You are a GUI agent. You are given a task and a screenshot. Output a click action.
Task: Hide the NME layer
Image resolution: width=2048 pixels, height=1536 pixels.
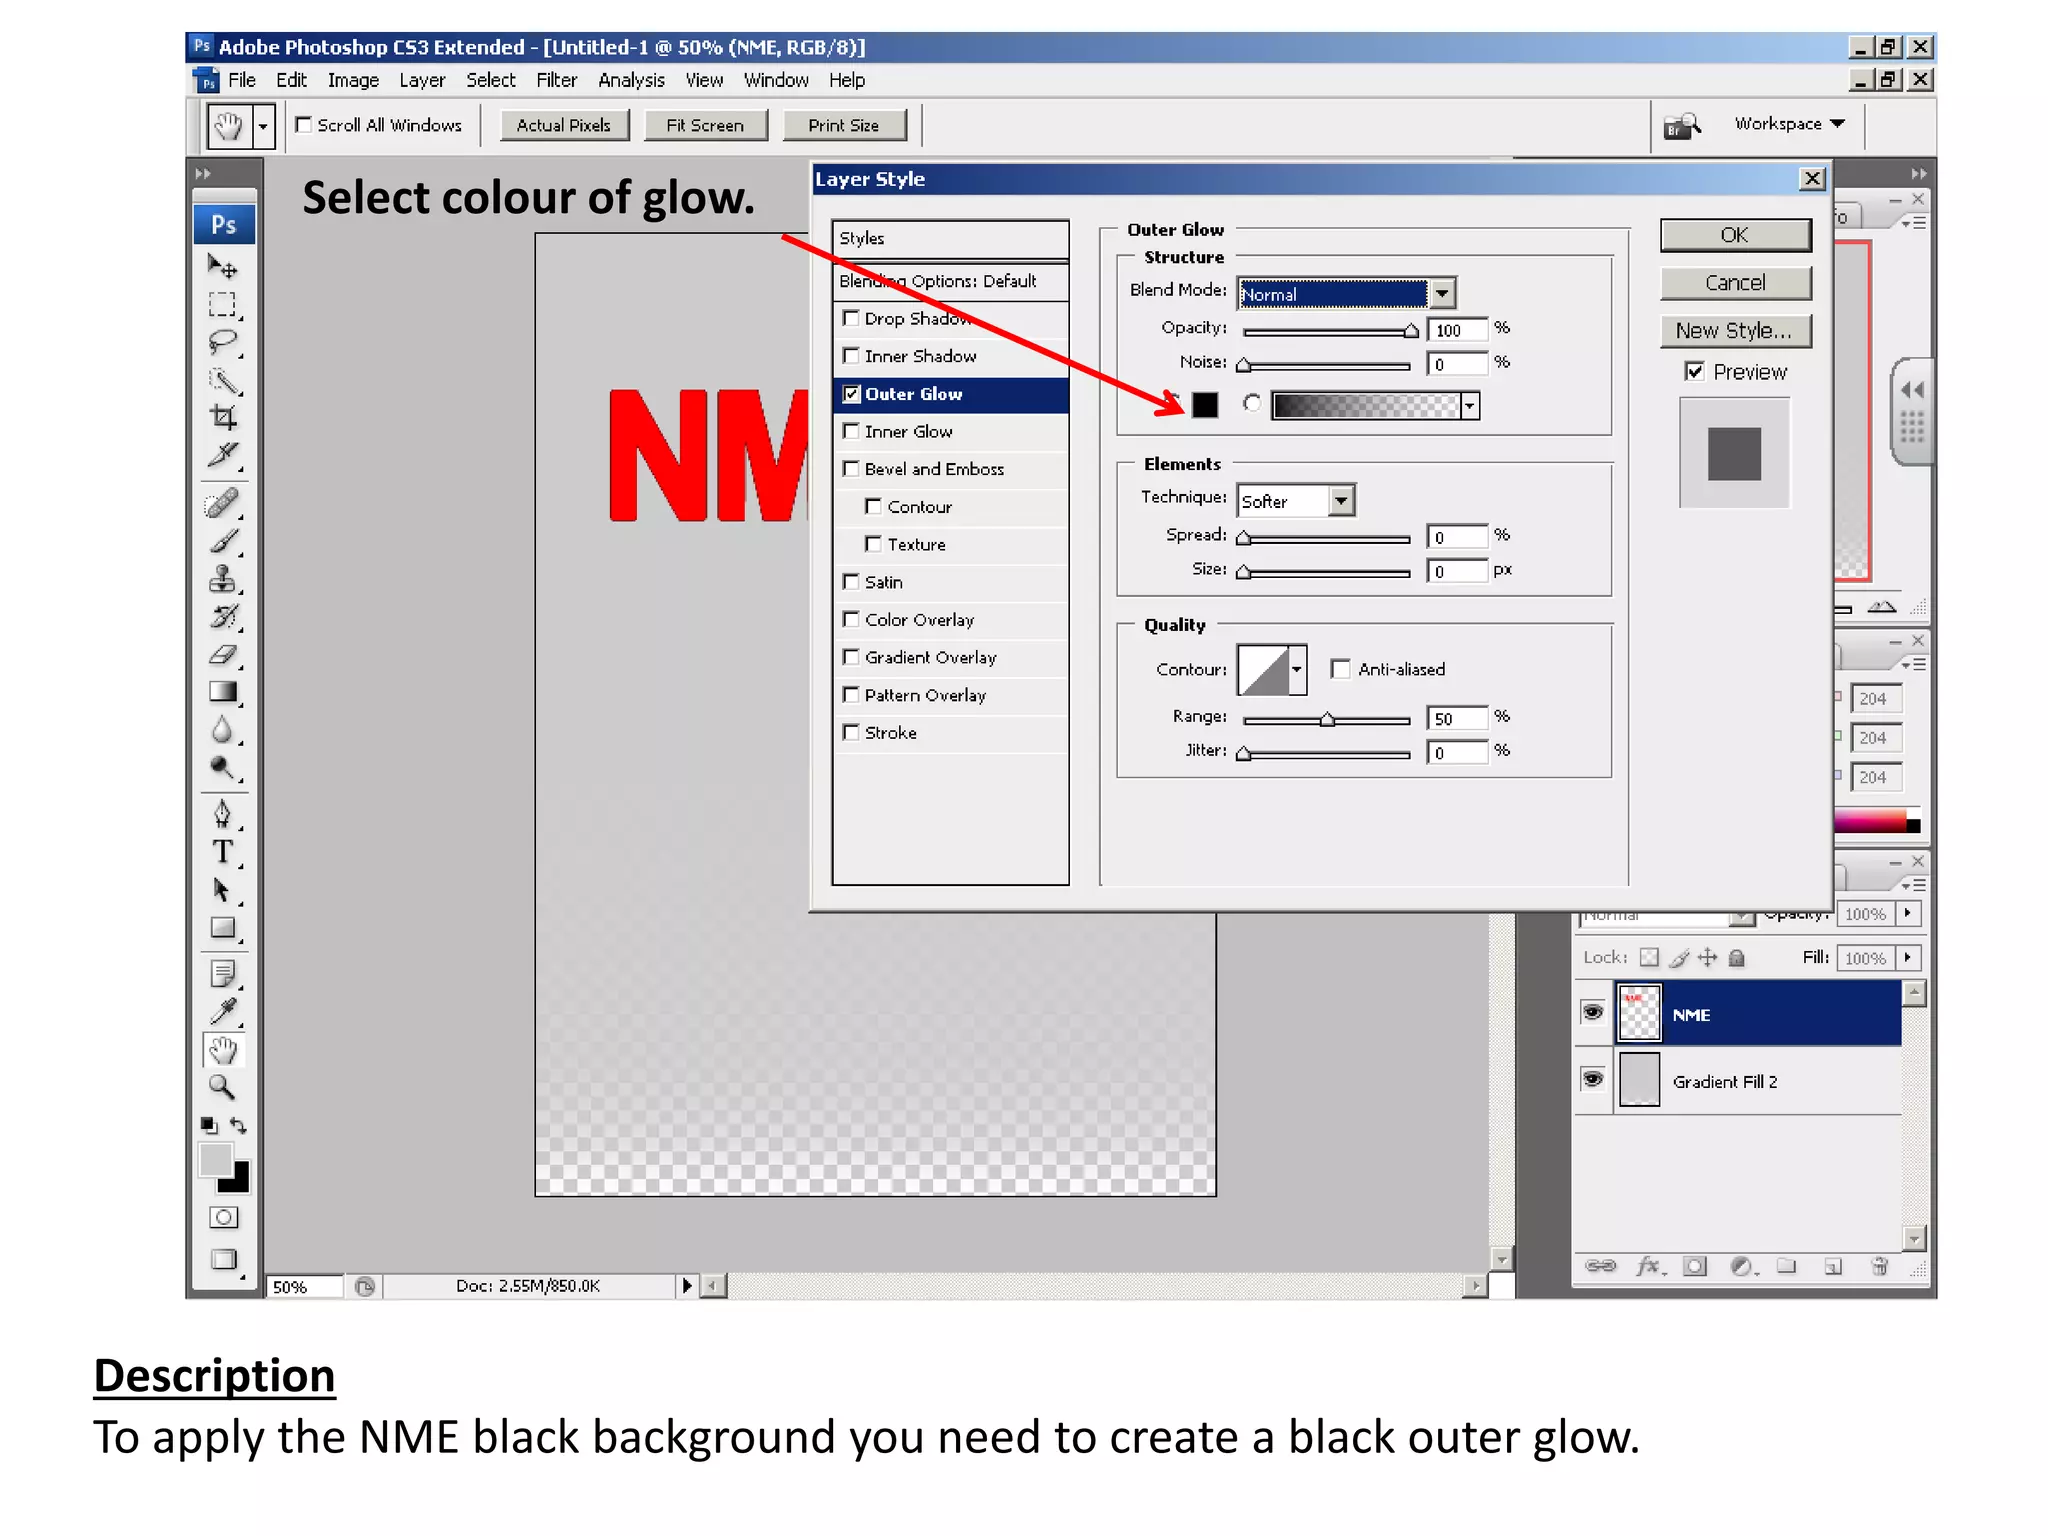pyautogui.click(x=1593, y=1012)
